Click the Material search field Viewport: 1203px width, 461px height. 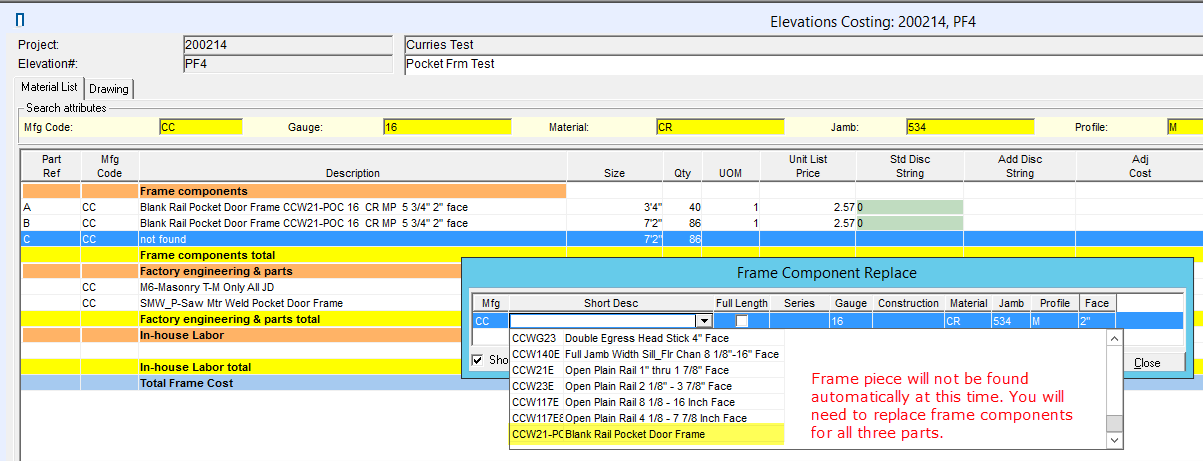click(719, 127)
